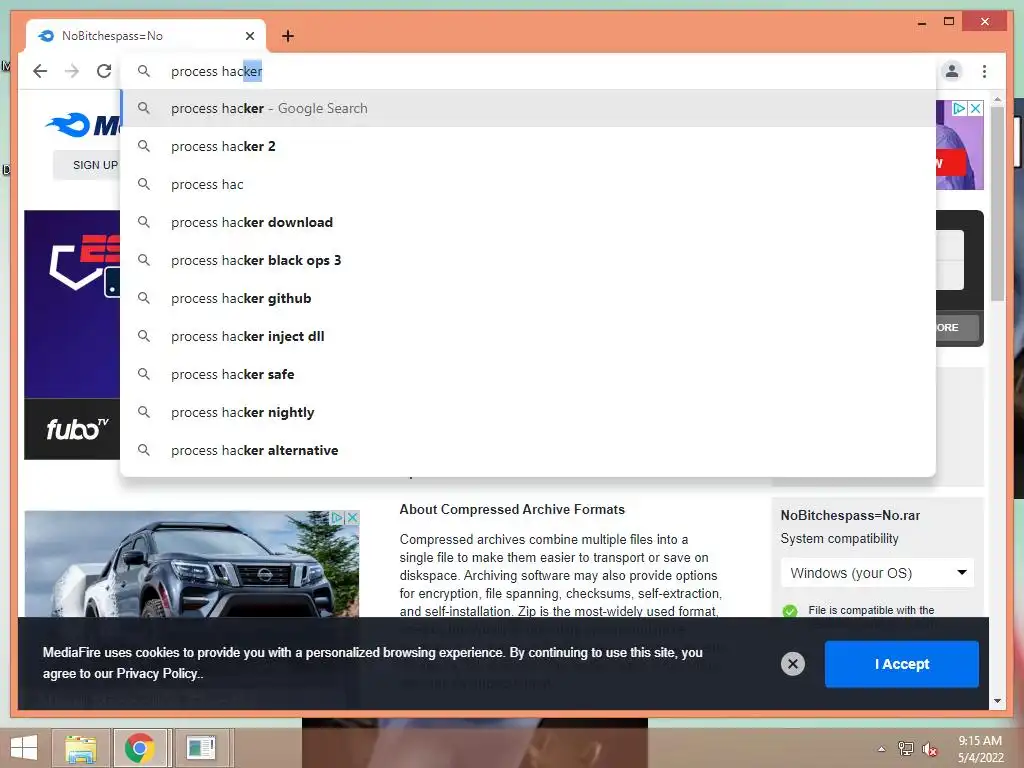The width and height of the screenshot is (1024, 768).
Task: Click the address bar search field
Action: [528, 71]
